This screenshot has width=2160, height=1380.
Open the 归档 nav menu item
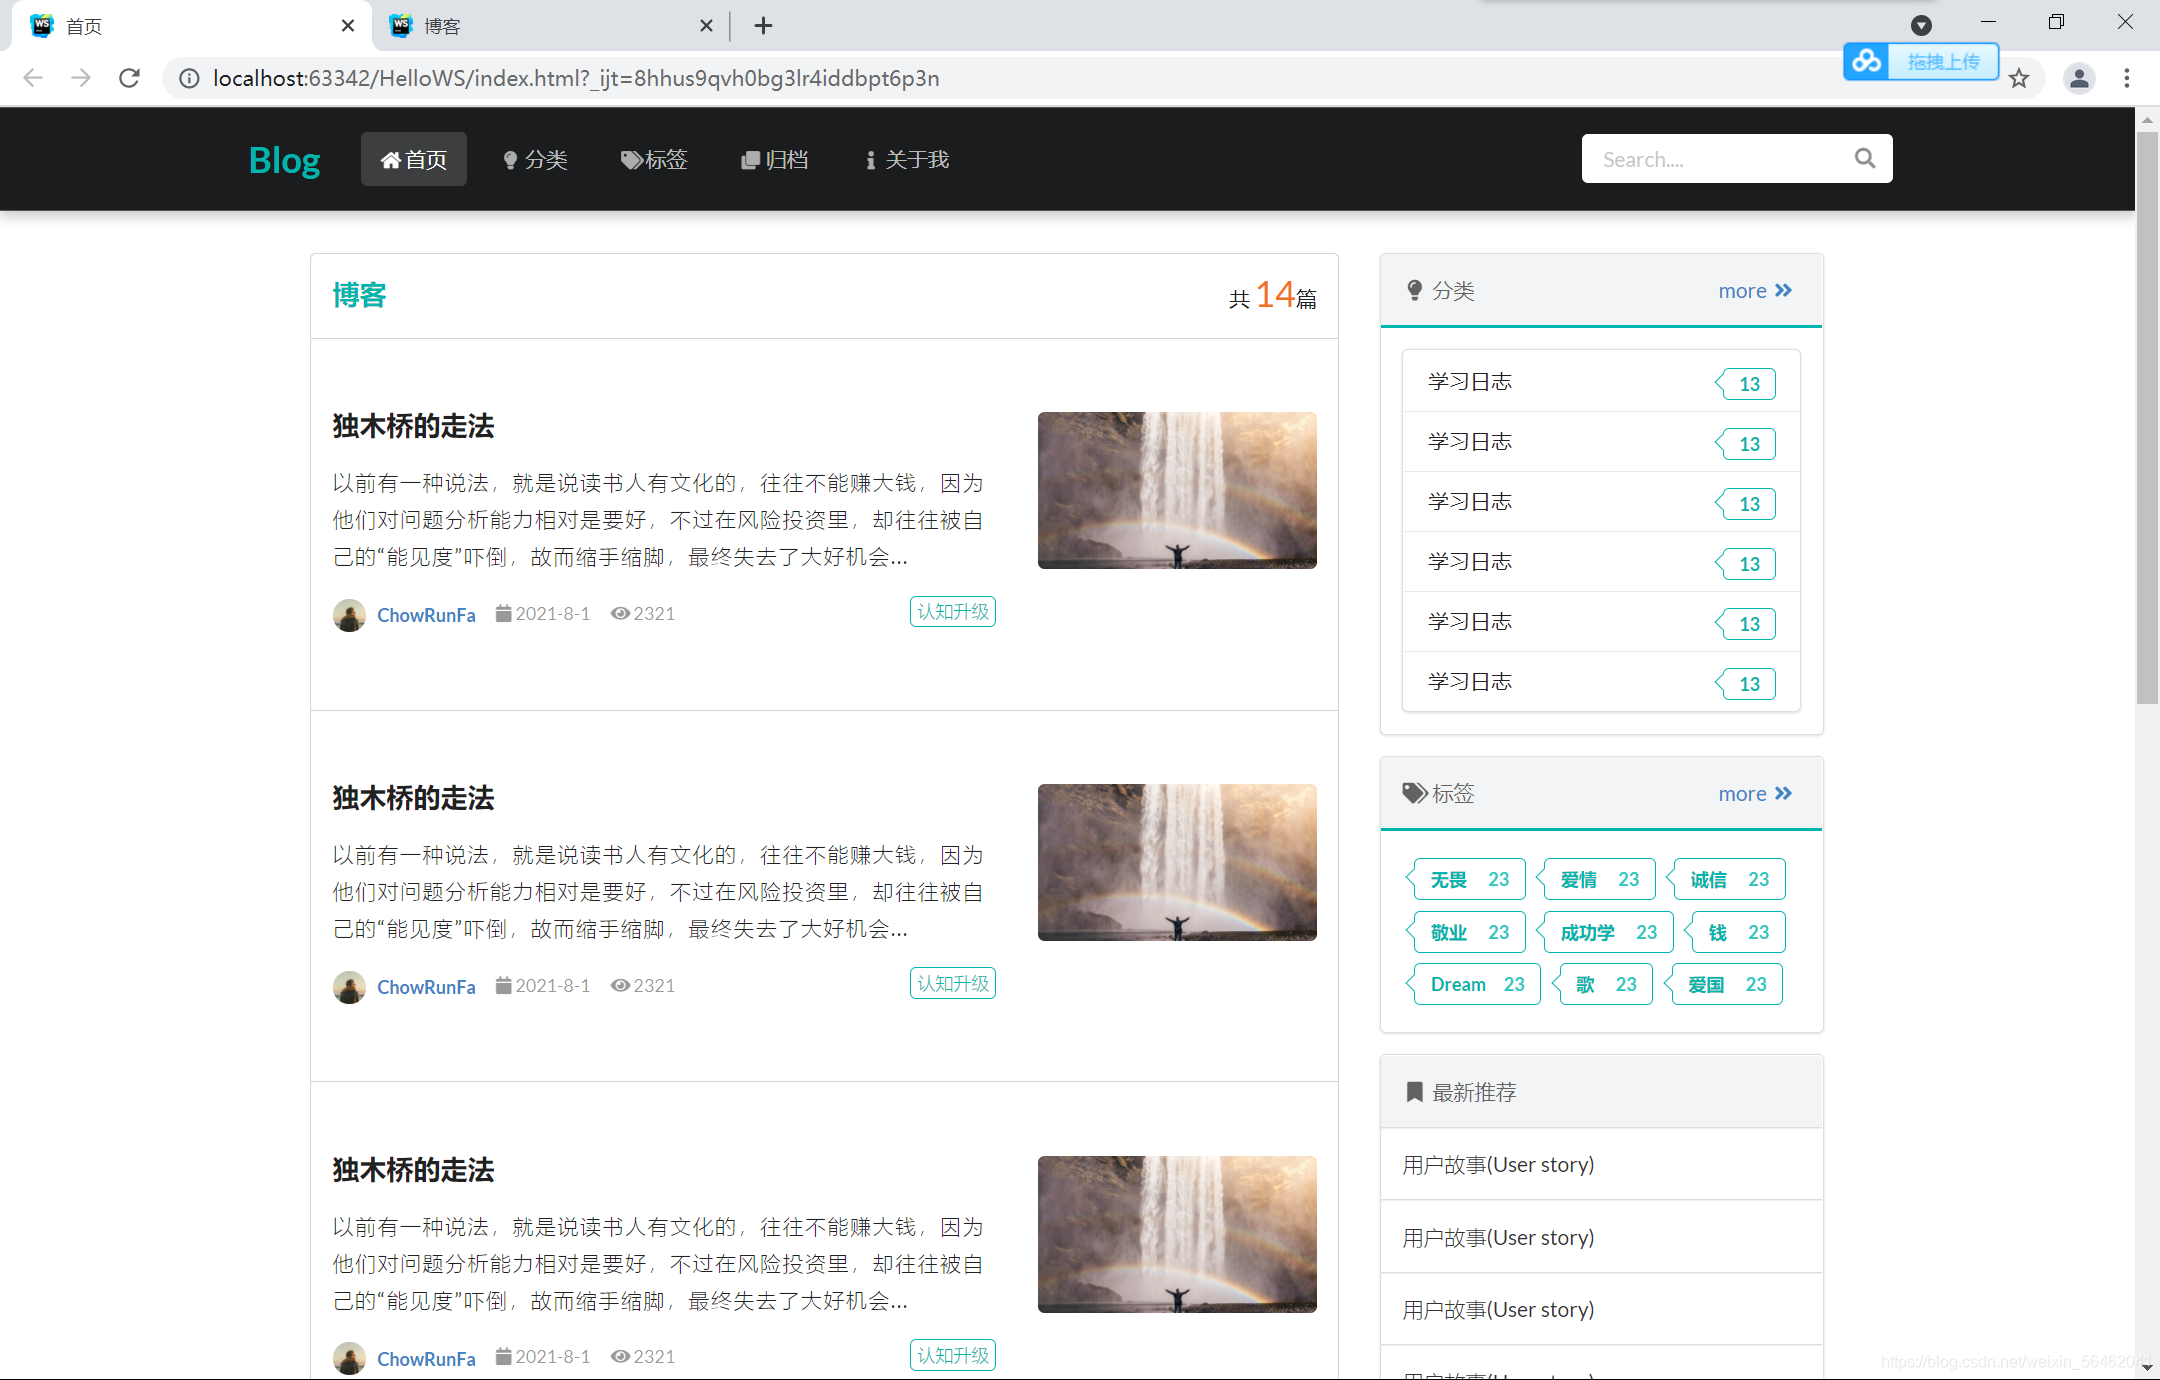click(x=774, y=159)
